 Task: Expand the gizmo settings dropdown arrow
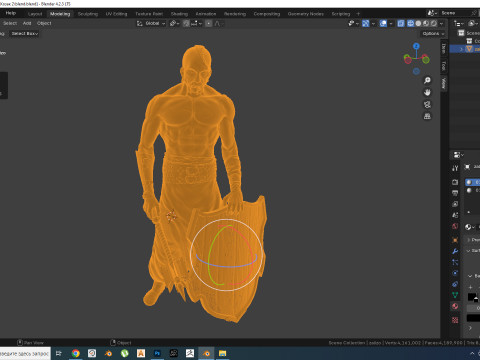[x=373, y=23]
